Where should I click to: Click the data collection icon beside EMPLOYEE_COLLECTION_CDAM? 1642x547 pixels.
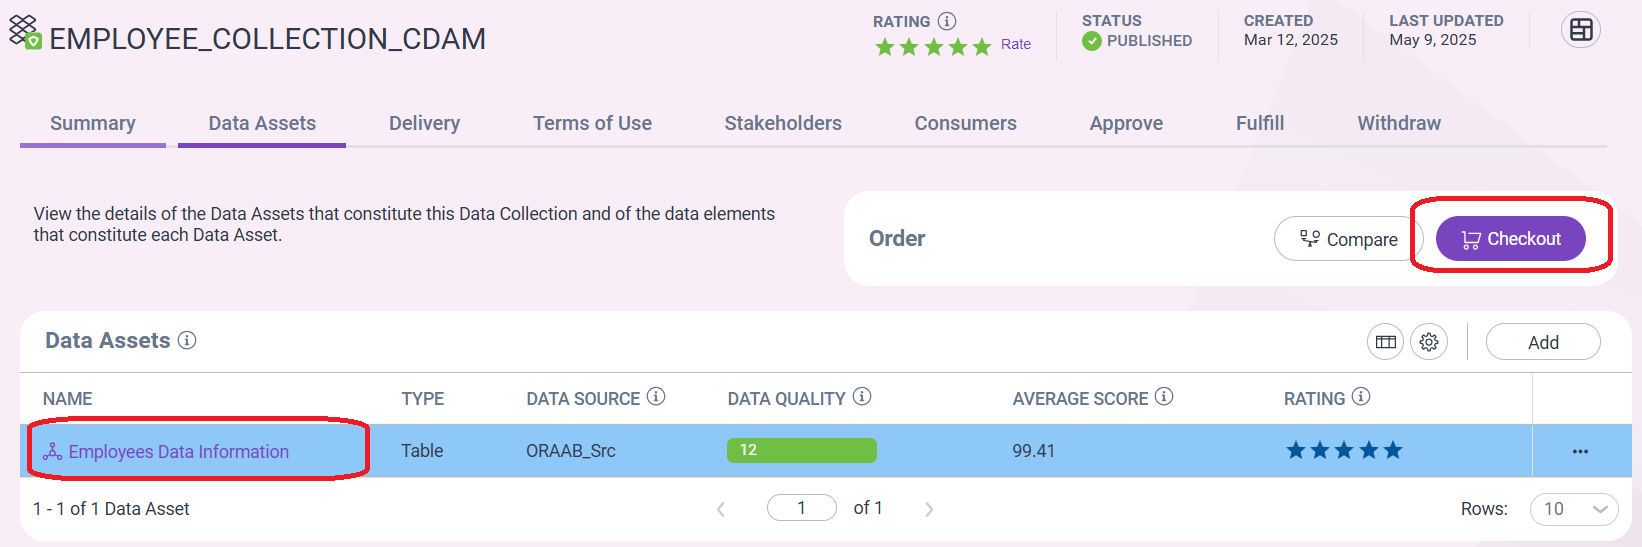click(x=25, y=32)
